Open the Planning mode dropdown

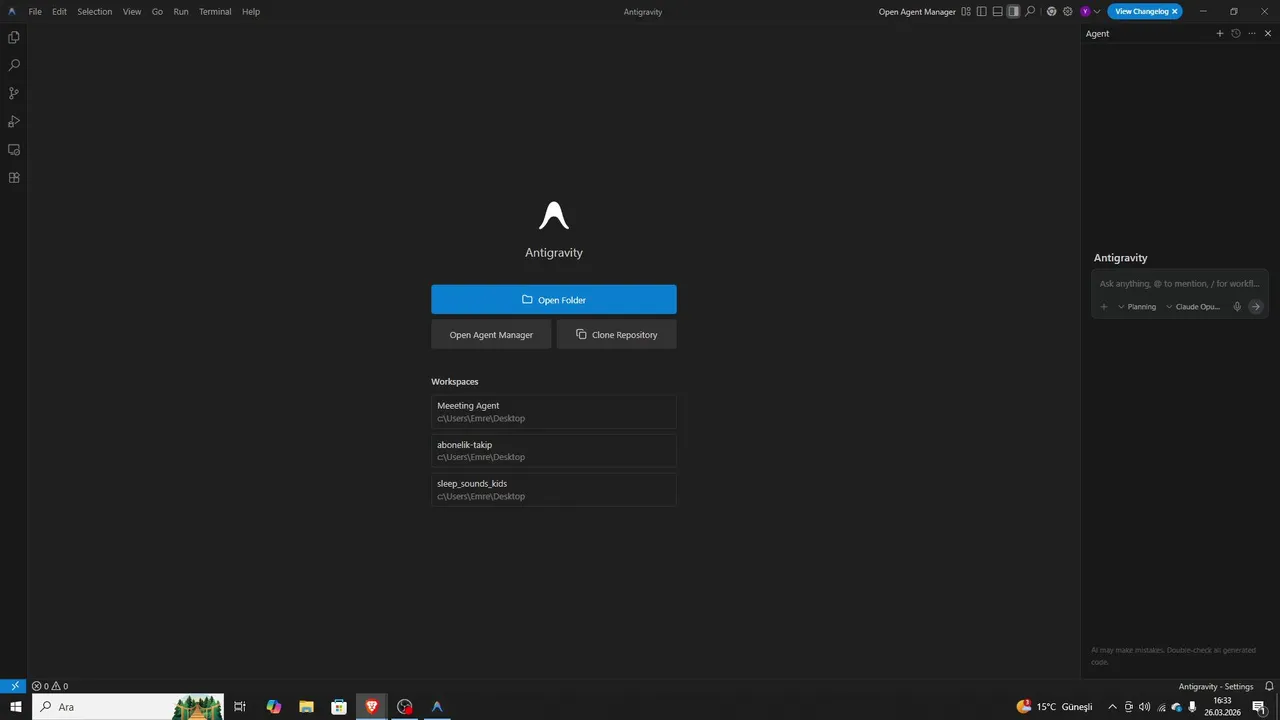(1137, 307)
